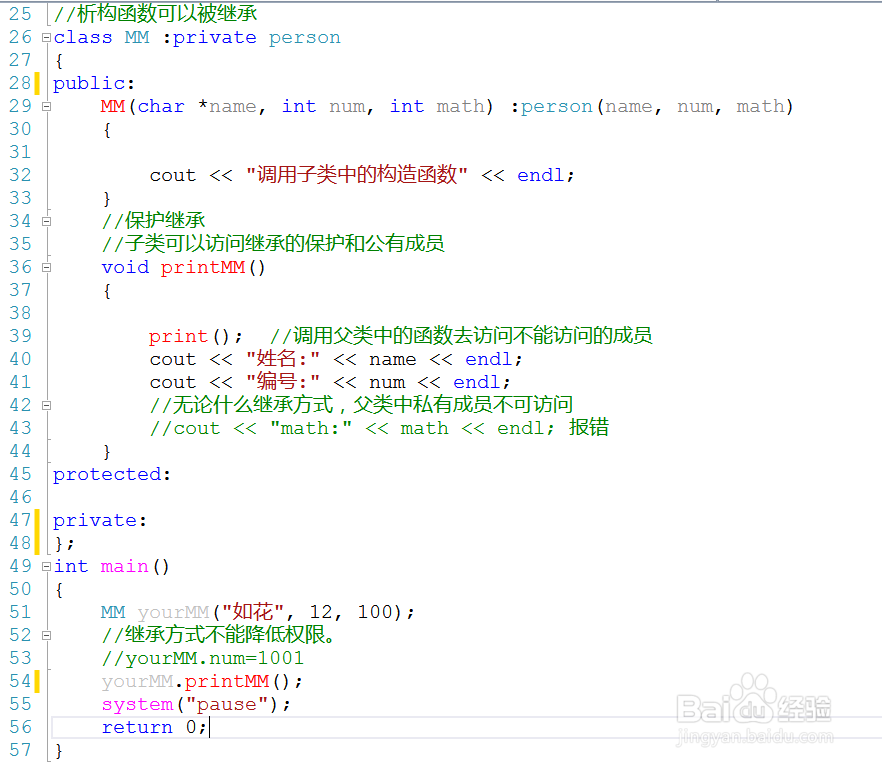Click the comment '//继承方式不能降低权限。'

click(x=219, y=635)
